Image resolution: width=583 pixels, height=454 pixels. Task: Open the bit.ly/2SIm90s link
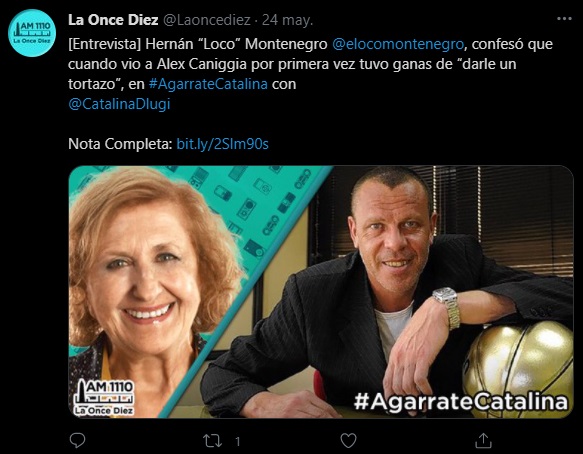(x=222, y=144)
